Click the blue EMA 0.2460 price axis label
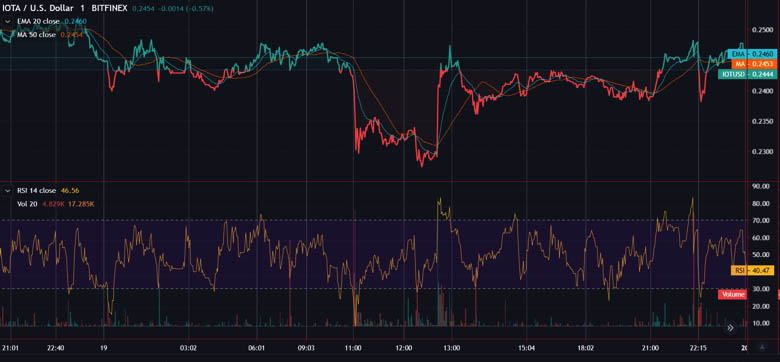The height and width of the screenshot is (362, 780). coord(751,54)
